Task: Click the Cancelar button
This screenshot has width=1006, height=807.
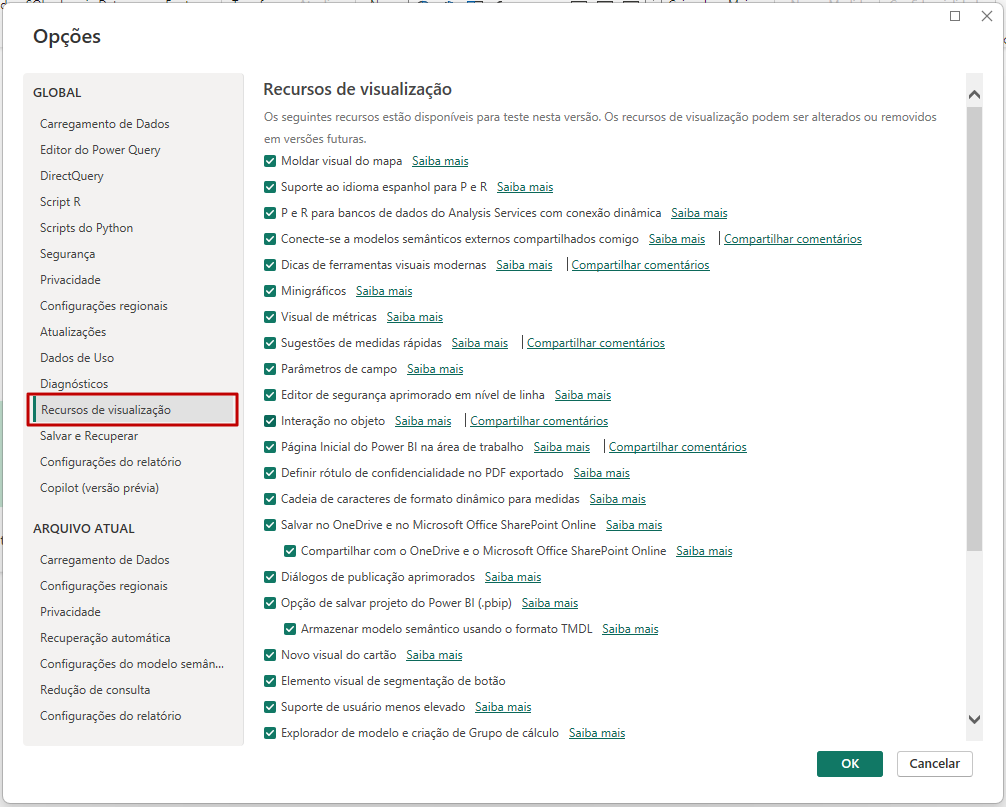Action: coord(935,764)
